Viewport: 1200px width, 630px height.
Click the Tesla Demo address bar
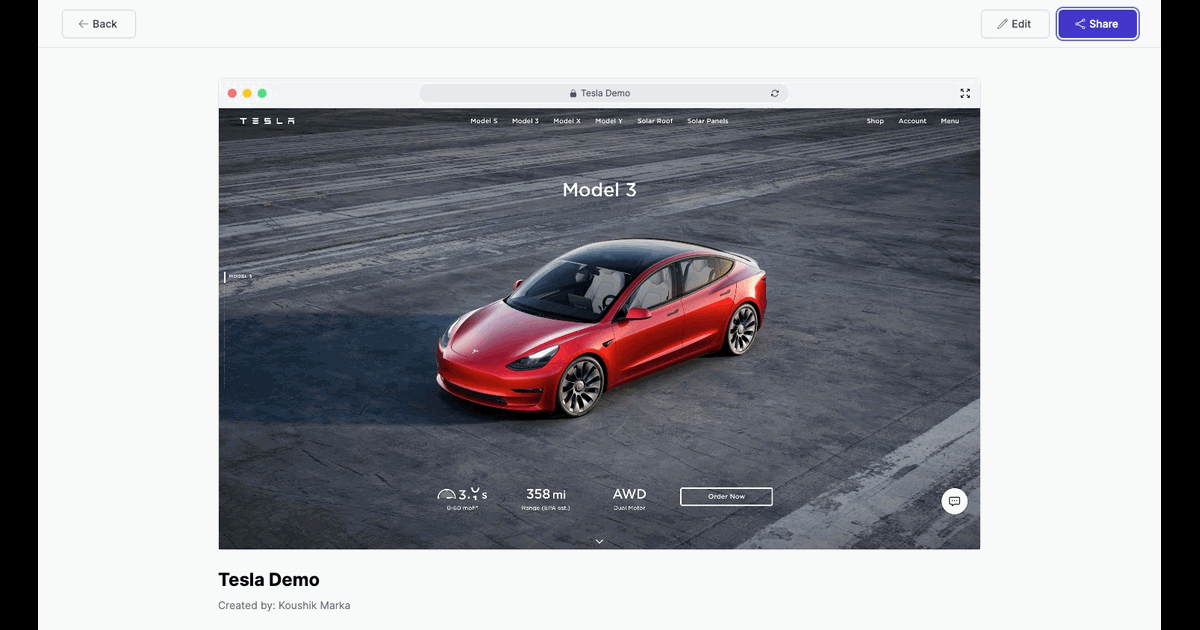(604, 93)
